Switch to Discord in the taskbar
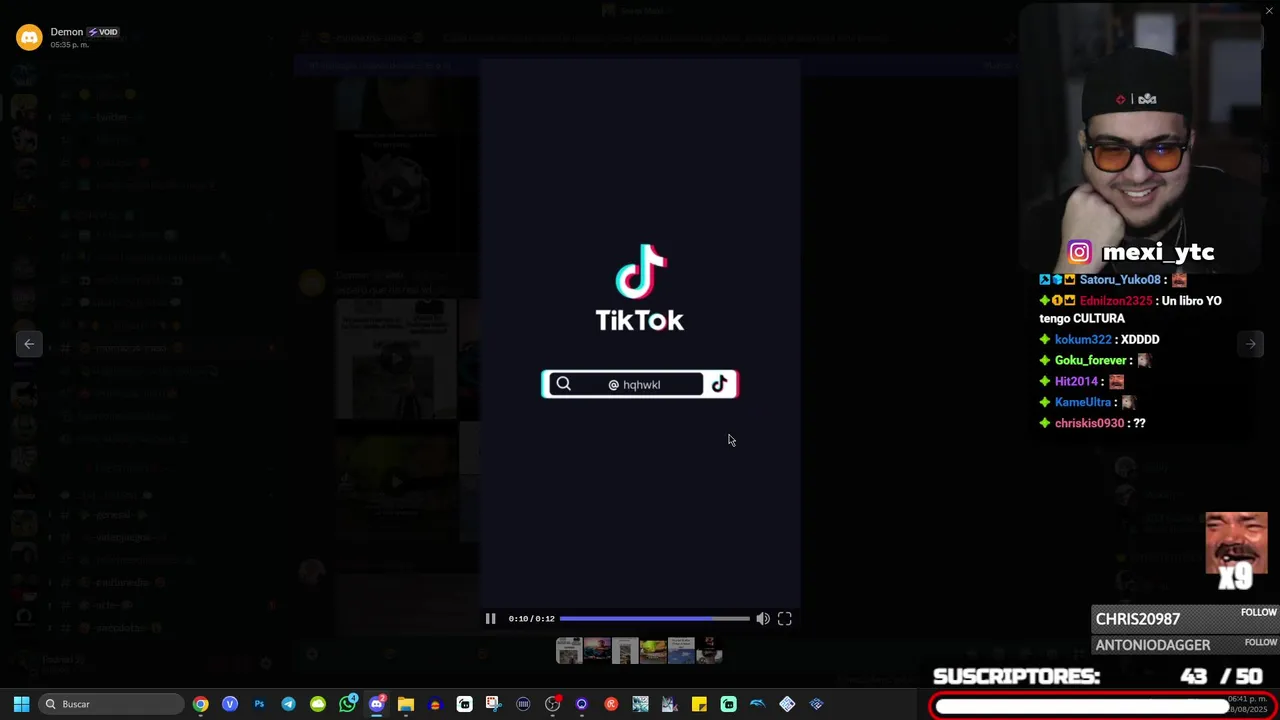This screenshot has width=1280, height=720. [377, 704]
